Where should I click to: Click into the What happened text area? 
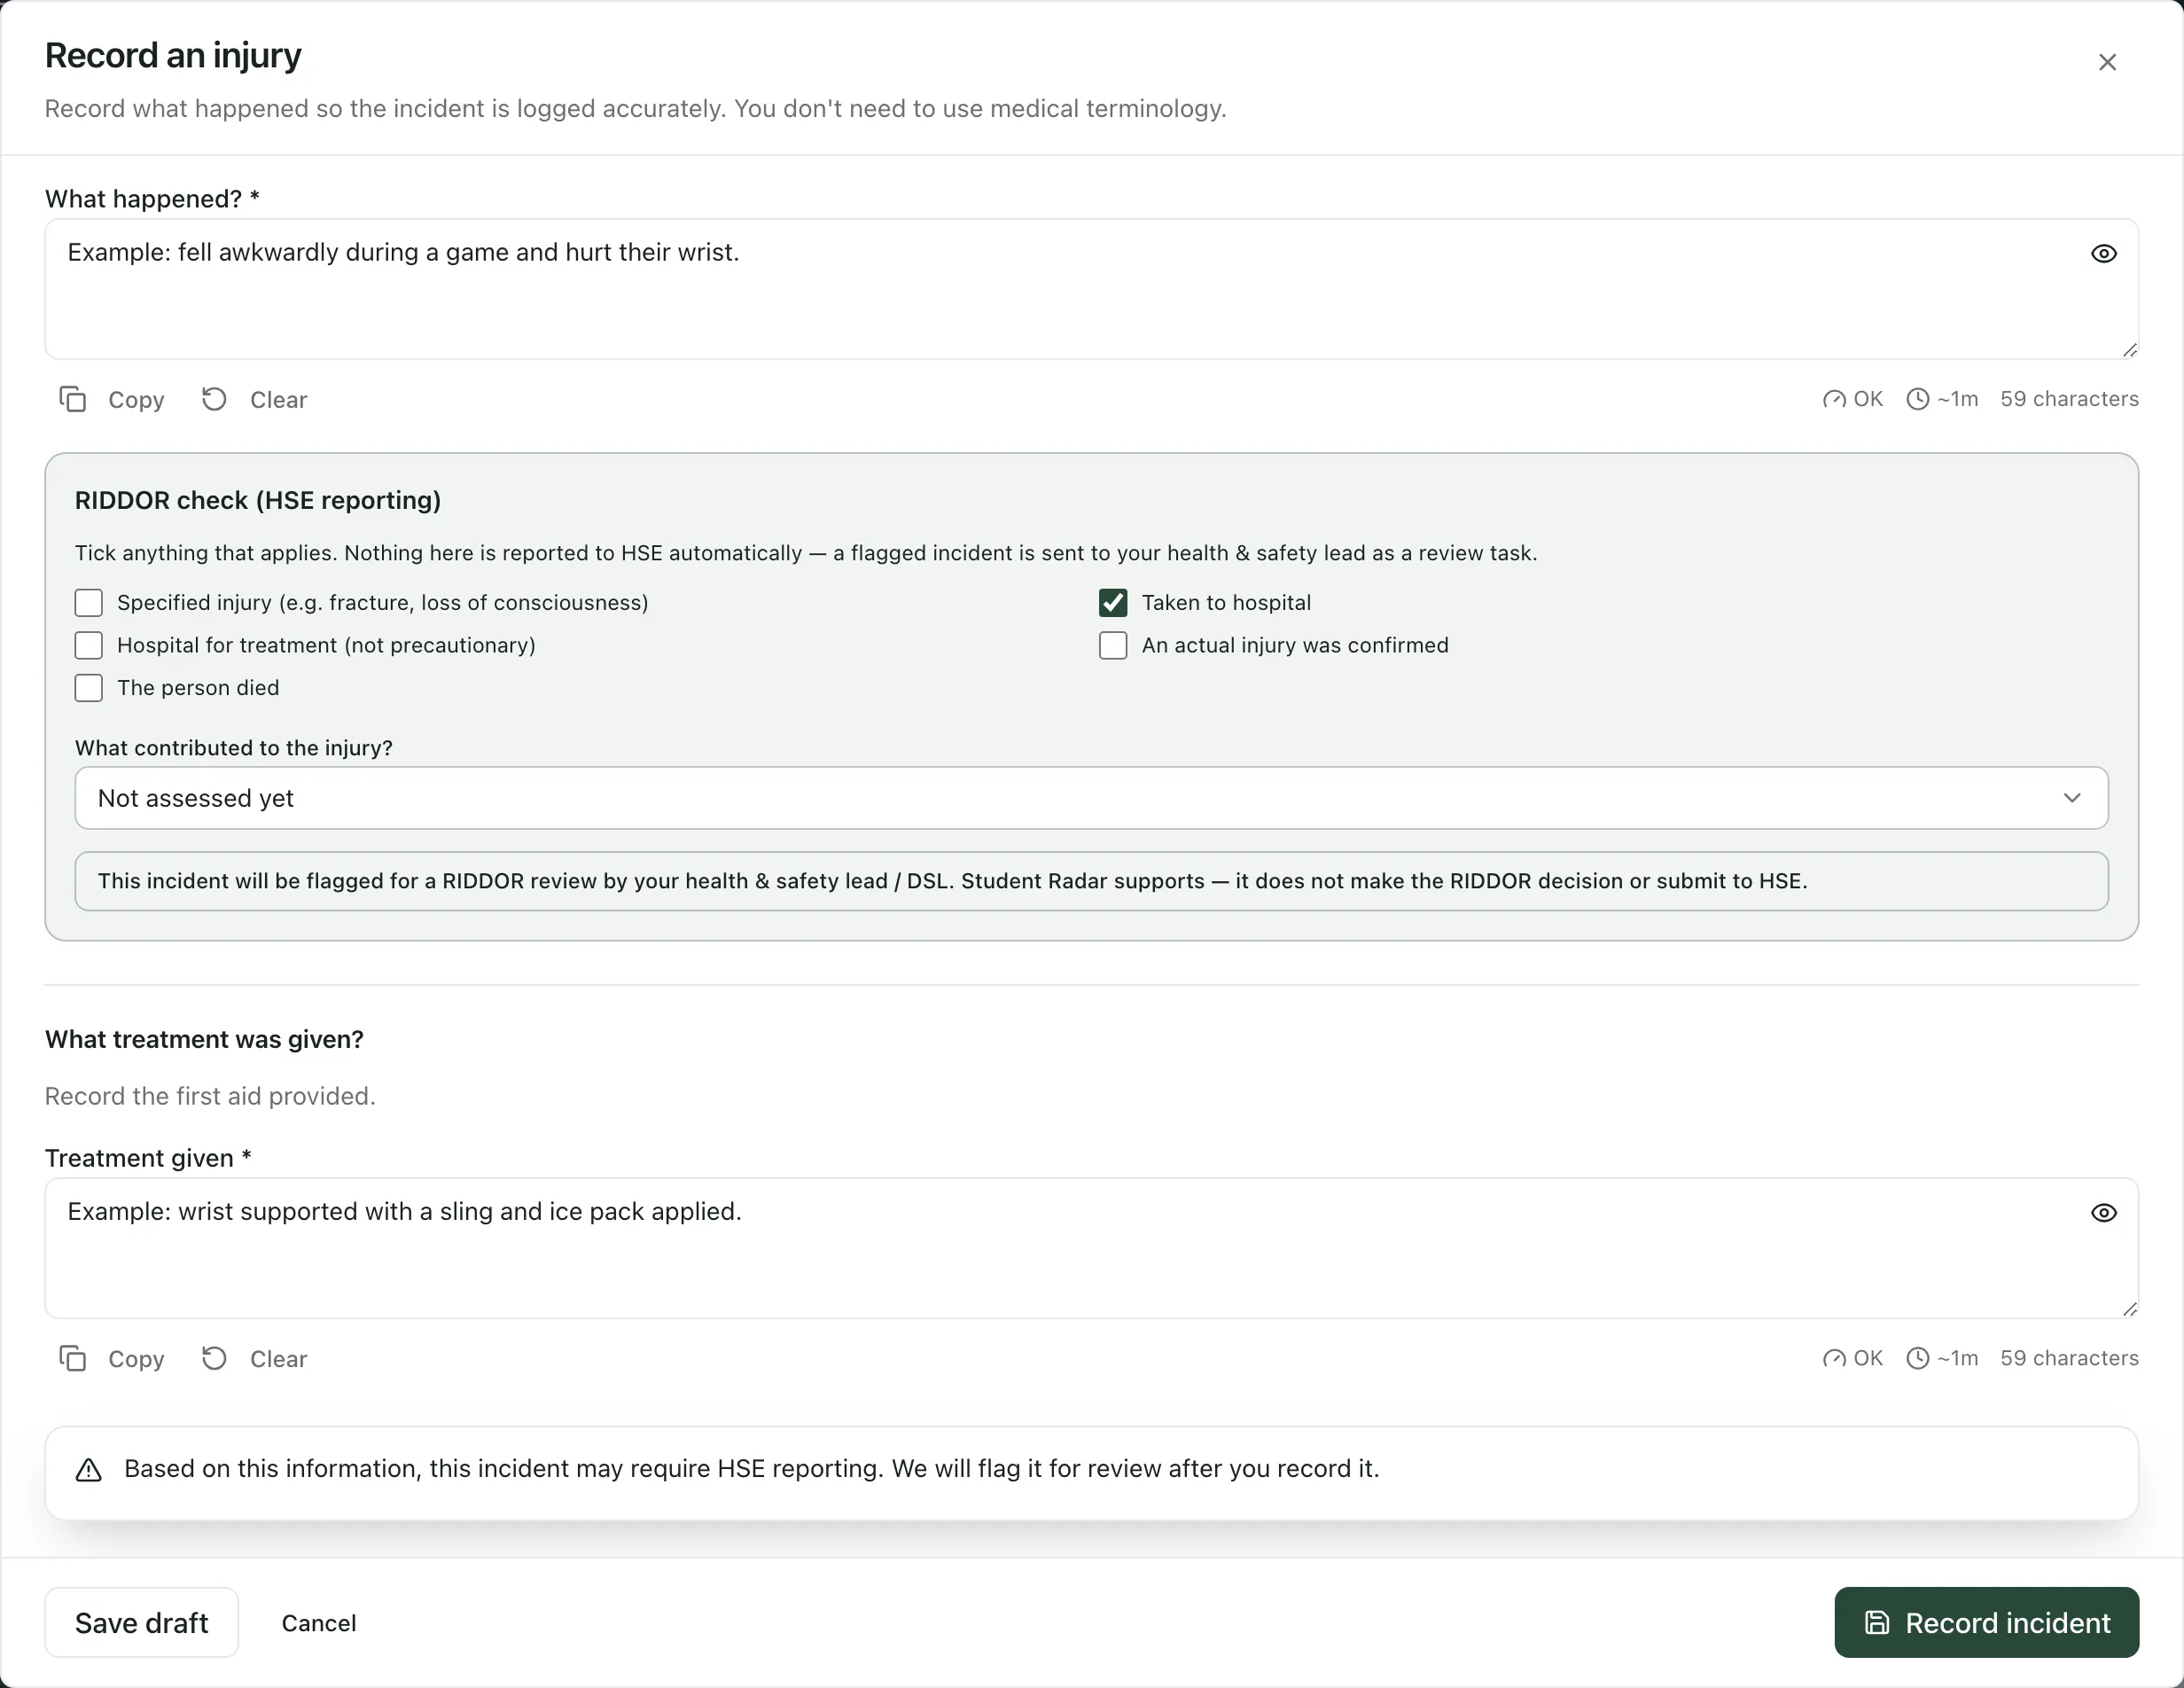click(1091, 289)
